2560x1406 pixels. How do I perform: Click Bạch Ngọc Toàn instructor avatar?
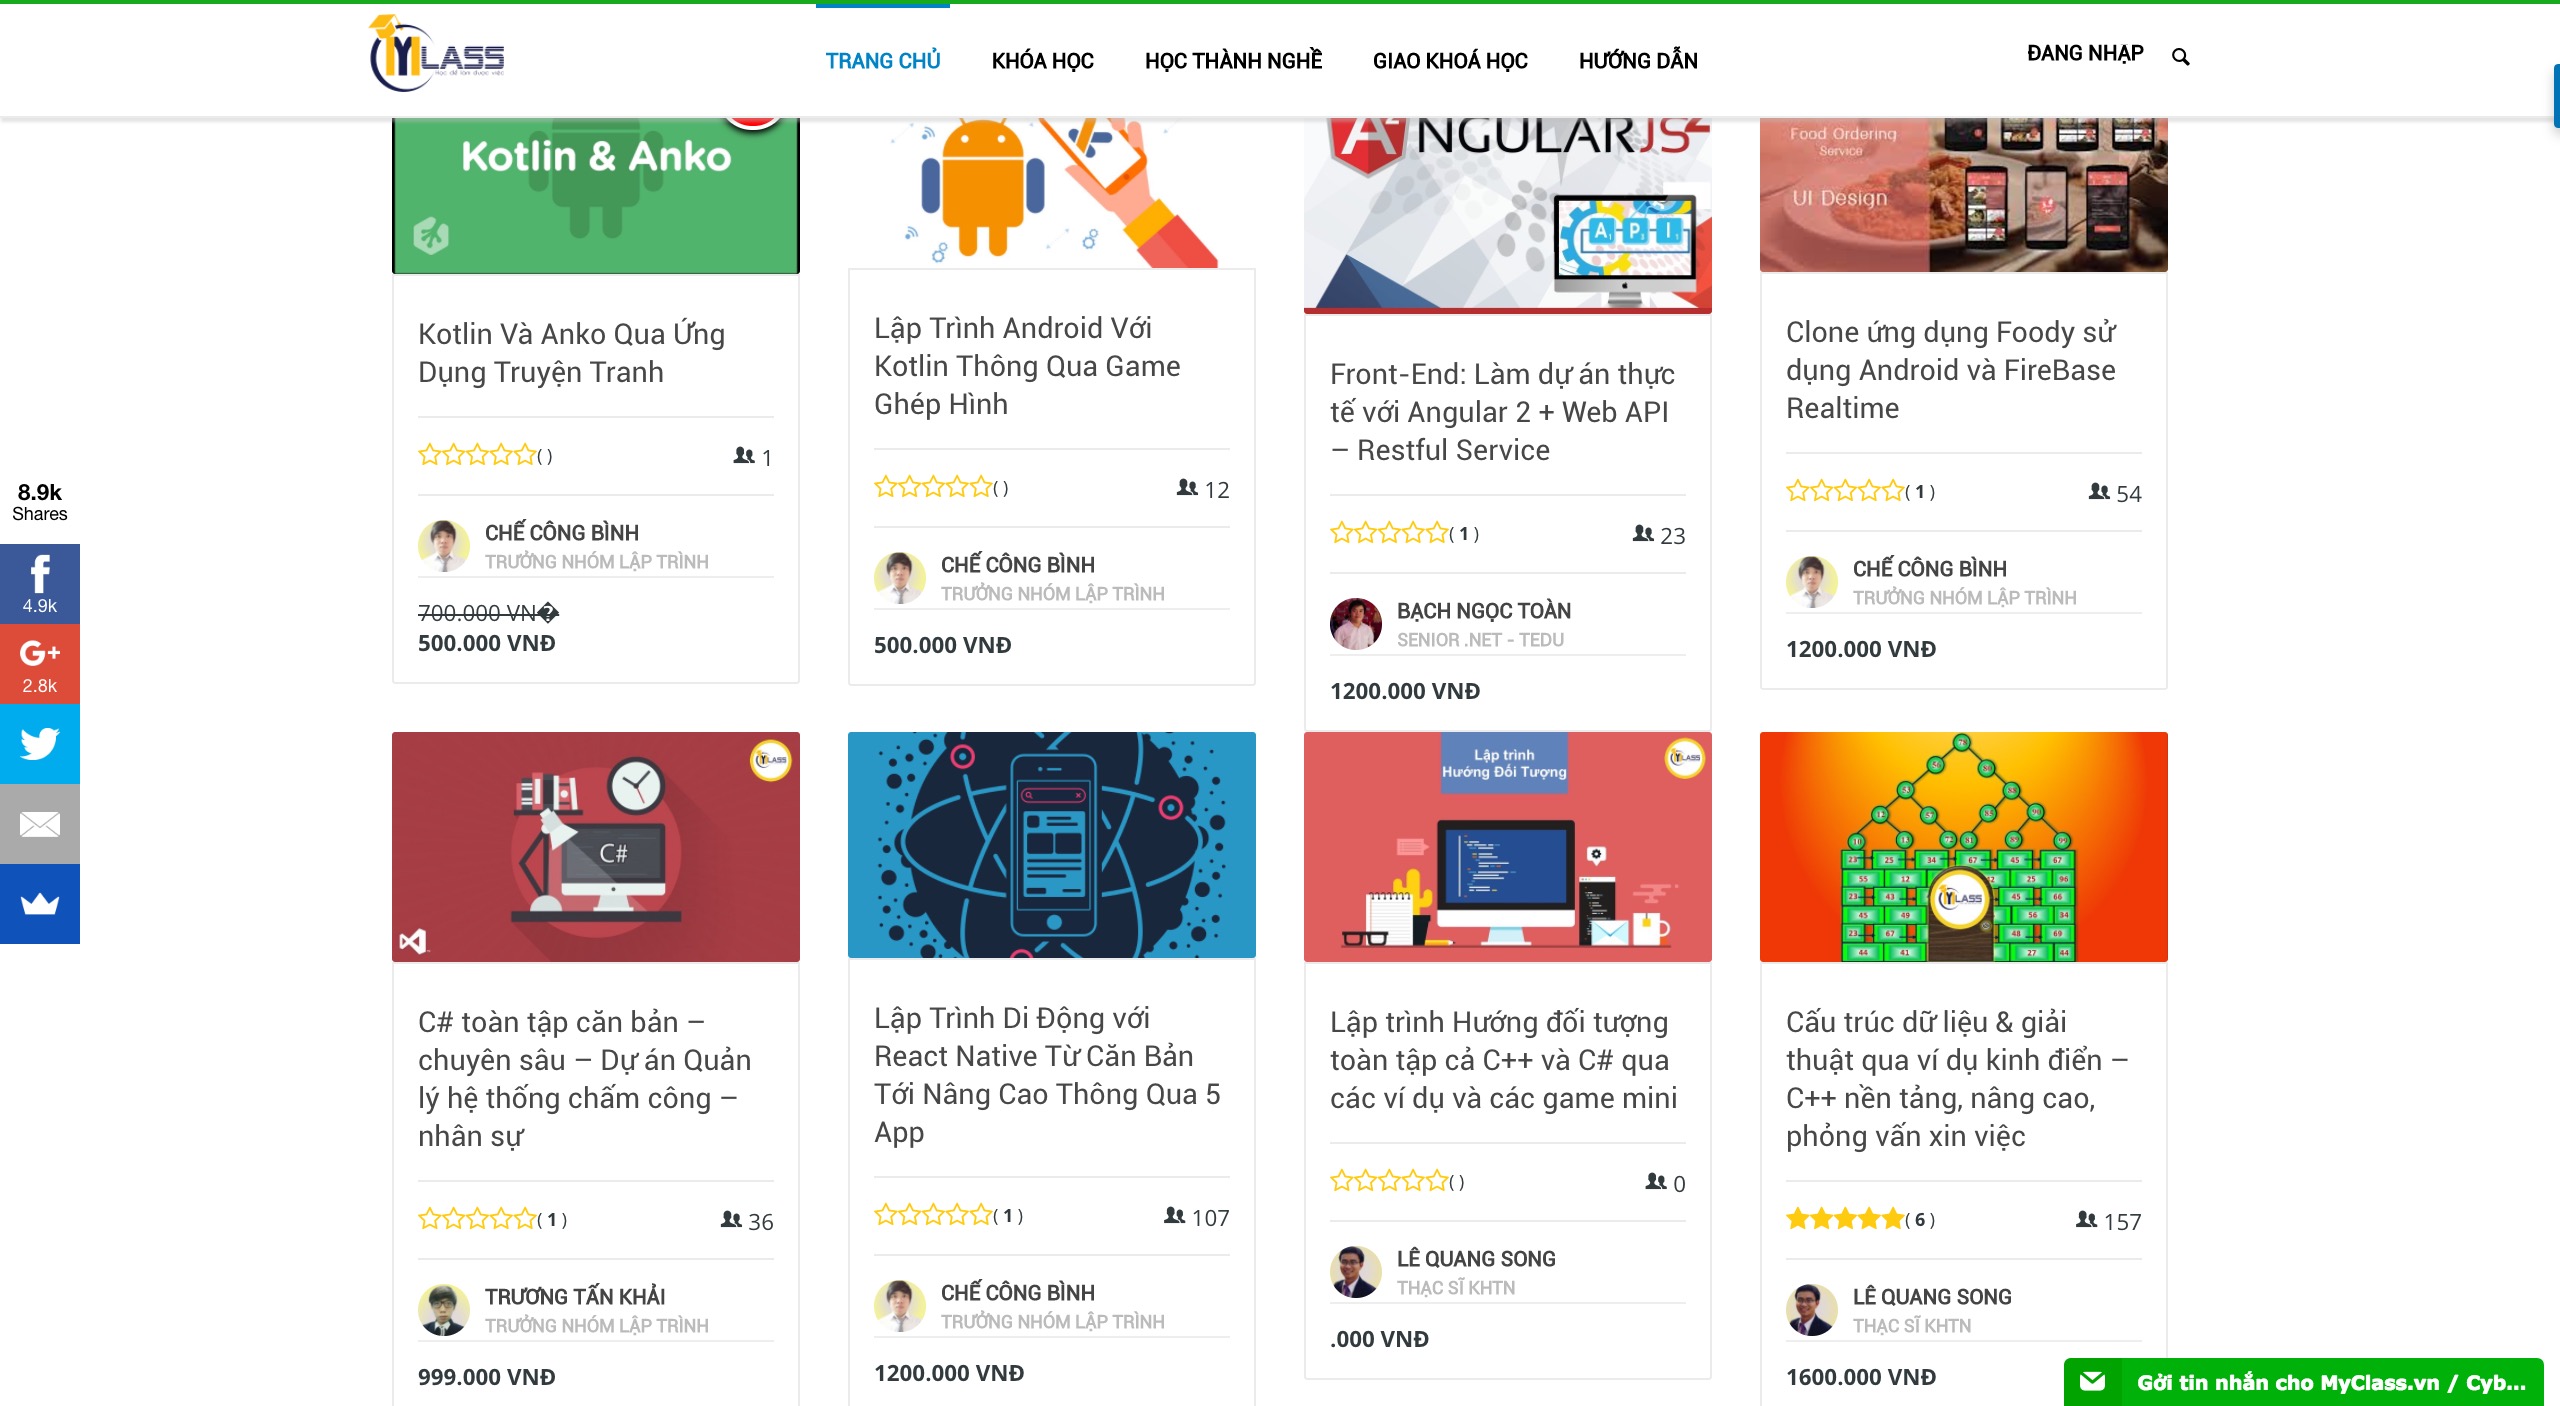tap(1355, 623)
